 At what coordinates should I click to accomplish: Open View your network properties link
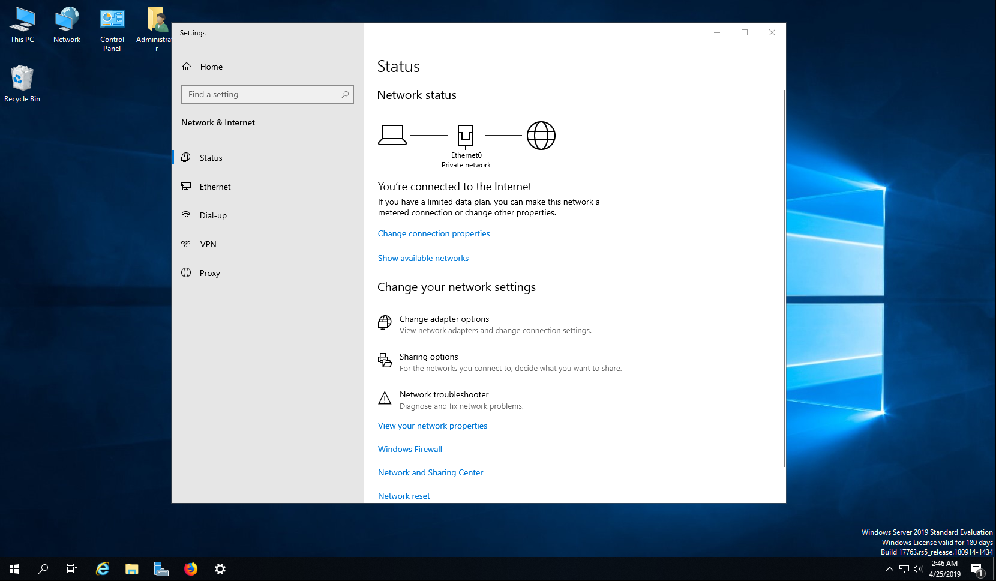(x=433, y=426)
